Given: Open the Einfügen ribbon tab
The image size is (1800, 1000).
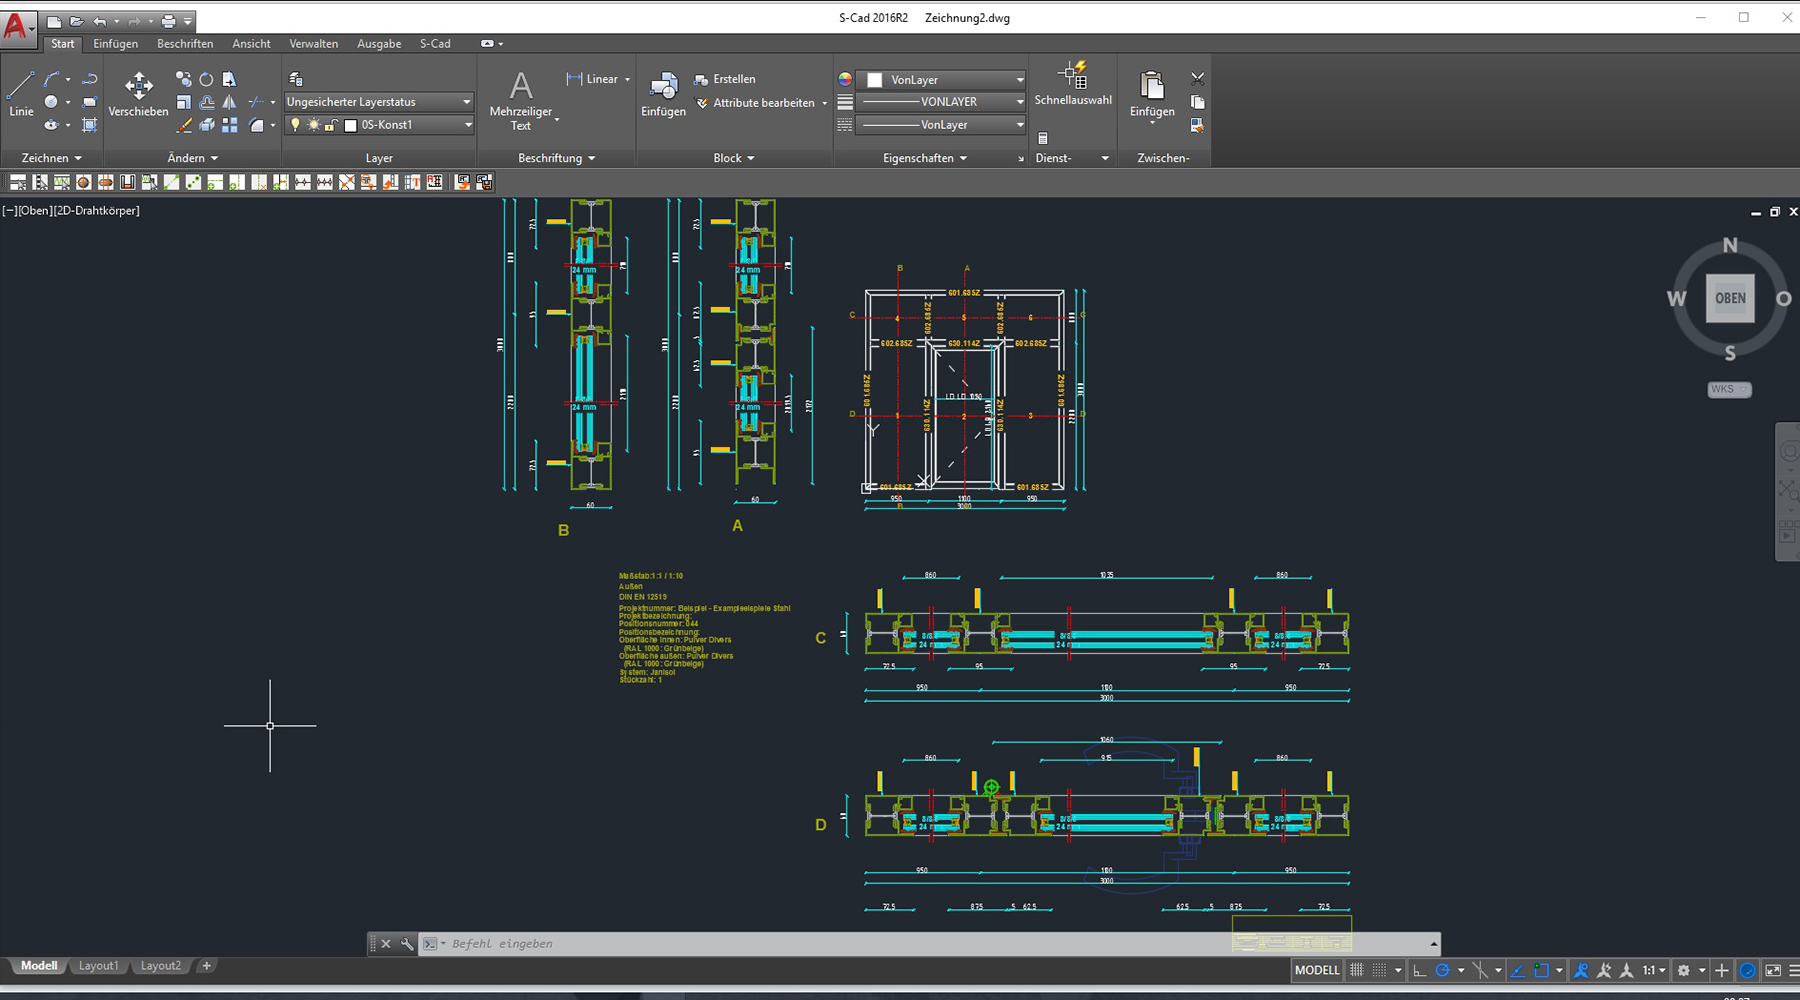Looking at the screenshot, I should click(x=116, y=44).
